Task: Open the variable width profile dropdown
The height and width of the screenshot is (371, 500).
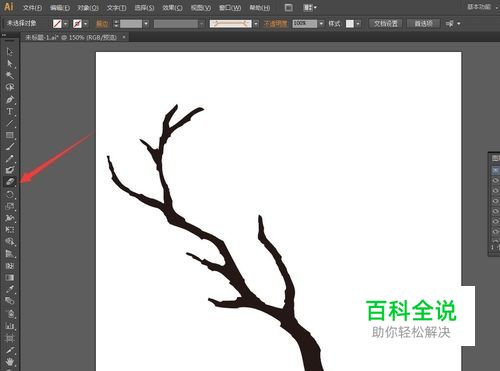Action: (201, 24)
